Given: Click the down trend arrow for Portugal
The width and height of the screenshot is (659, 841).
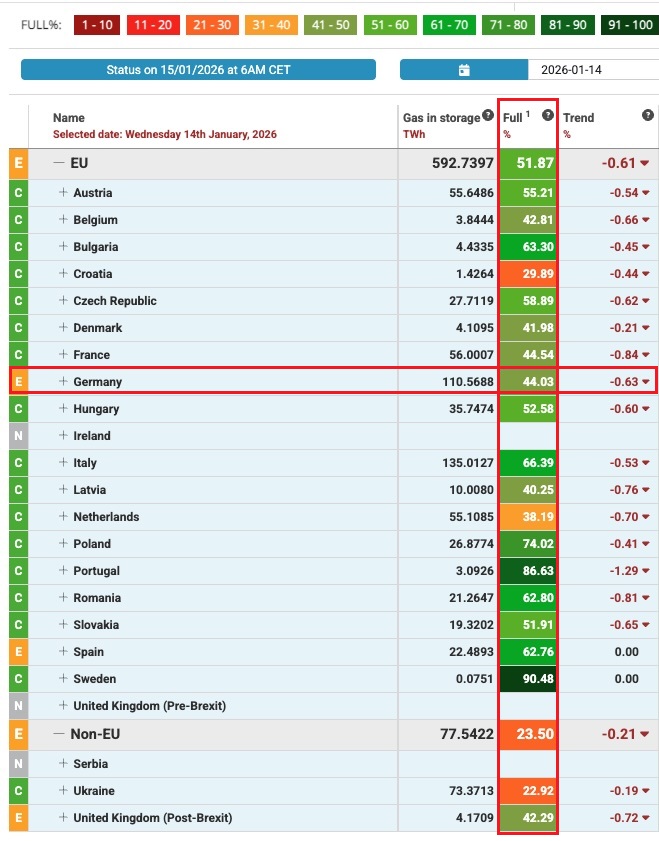Looking at the screenshot, I should point(646,571).
